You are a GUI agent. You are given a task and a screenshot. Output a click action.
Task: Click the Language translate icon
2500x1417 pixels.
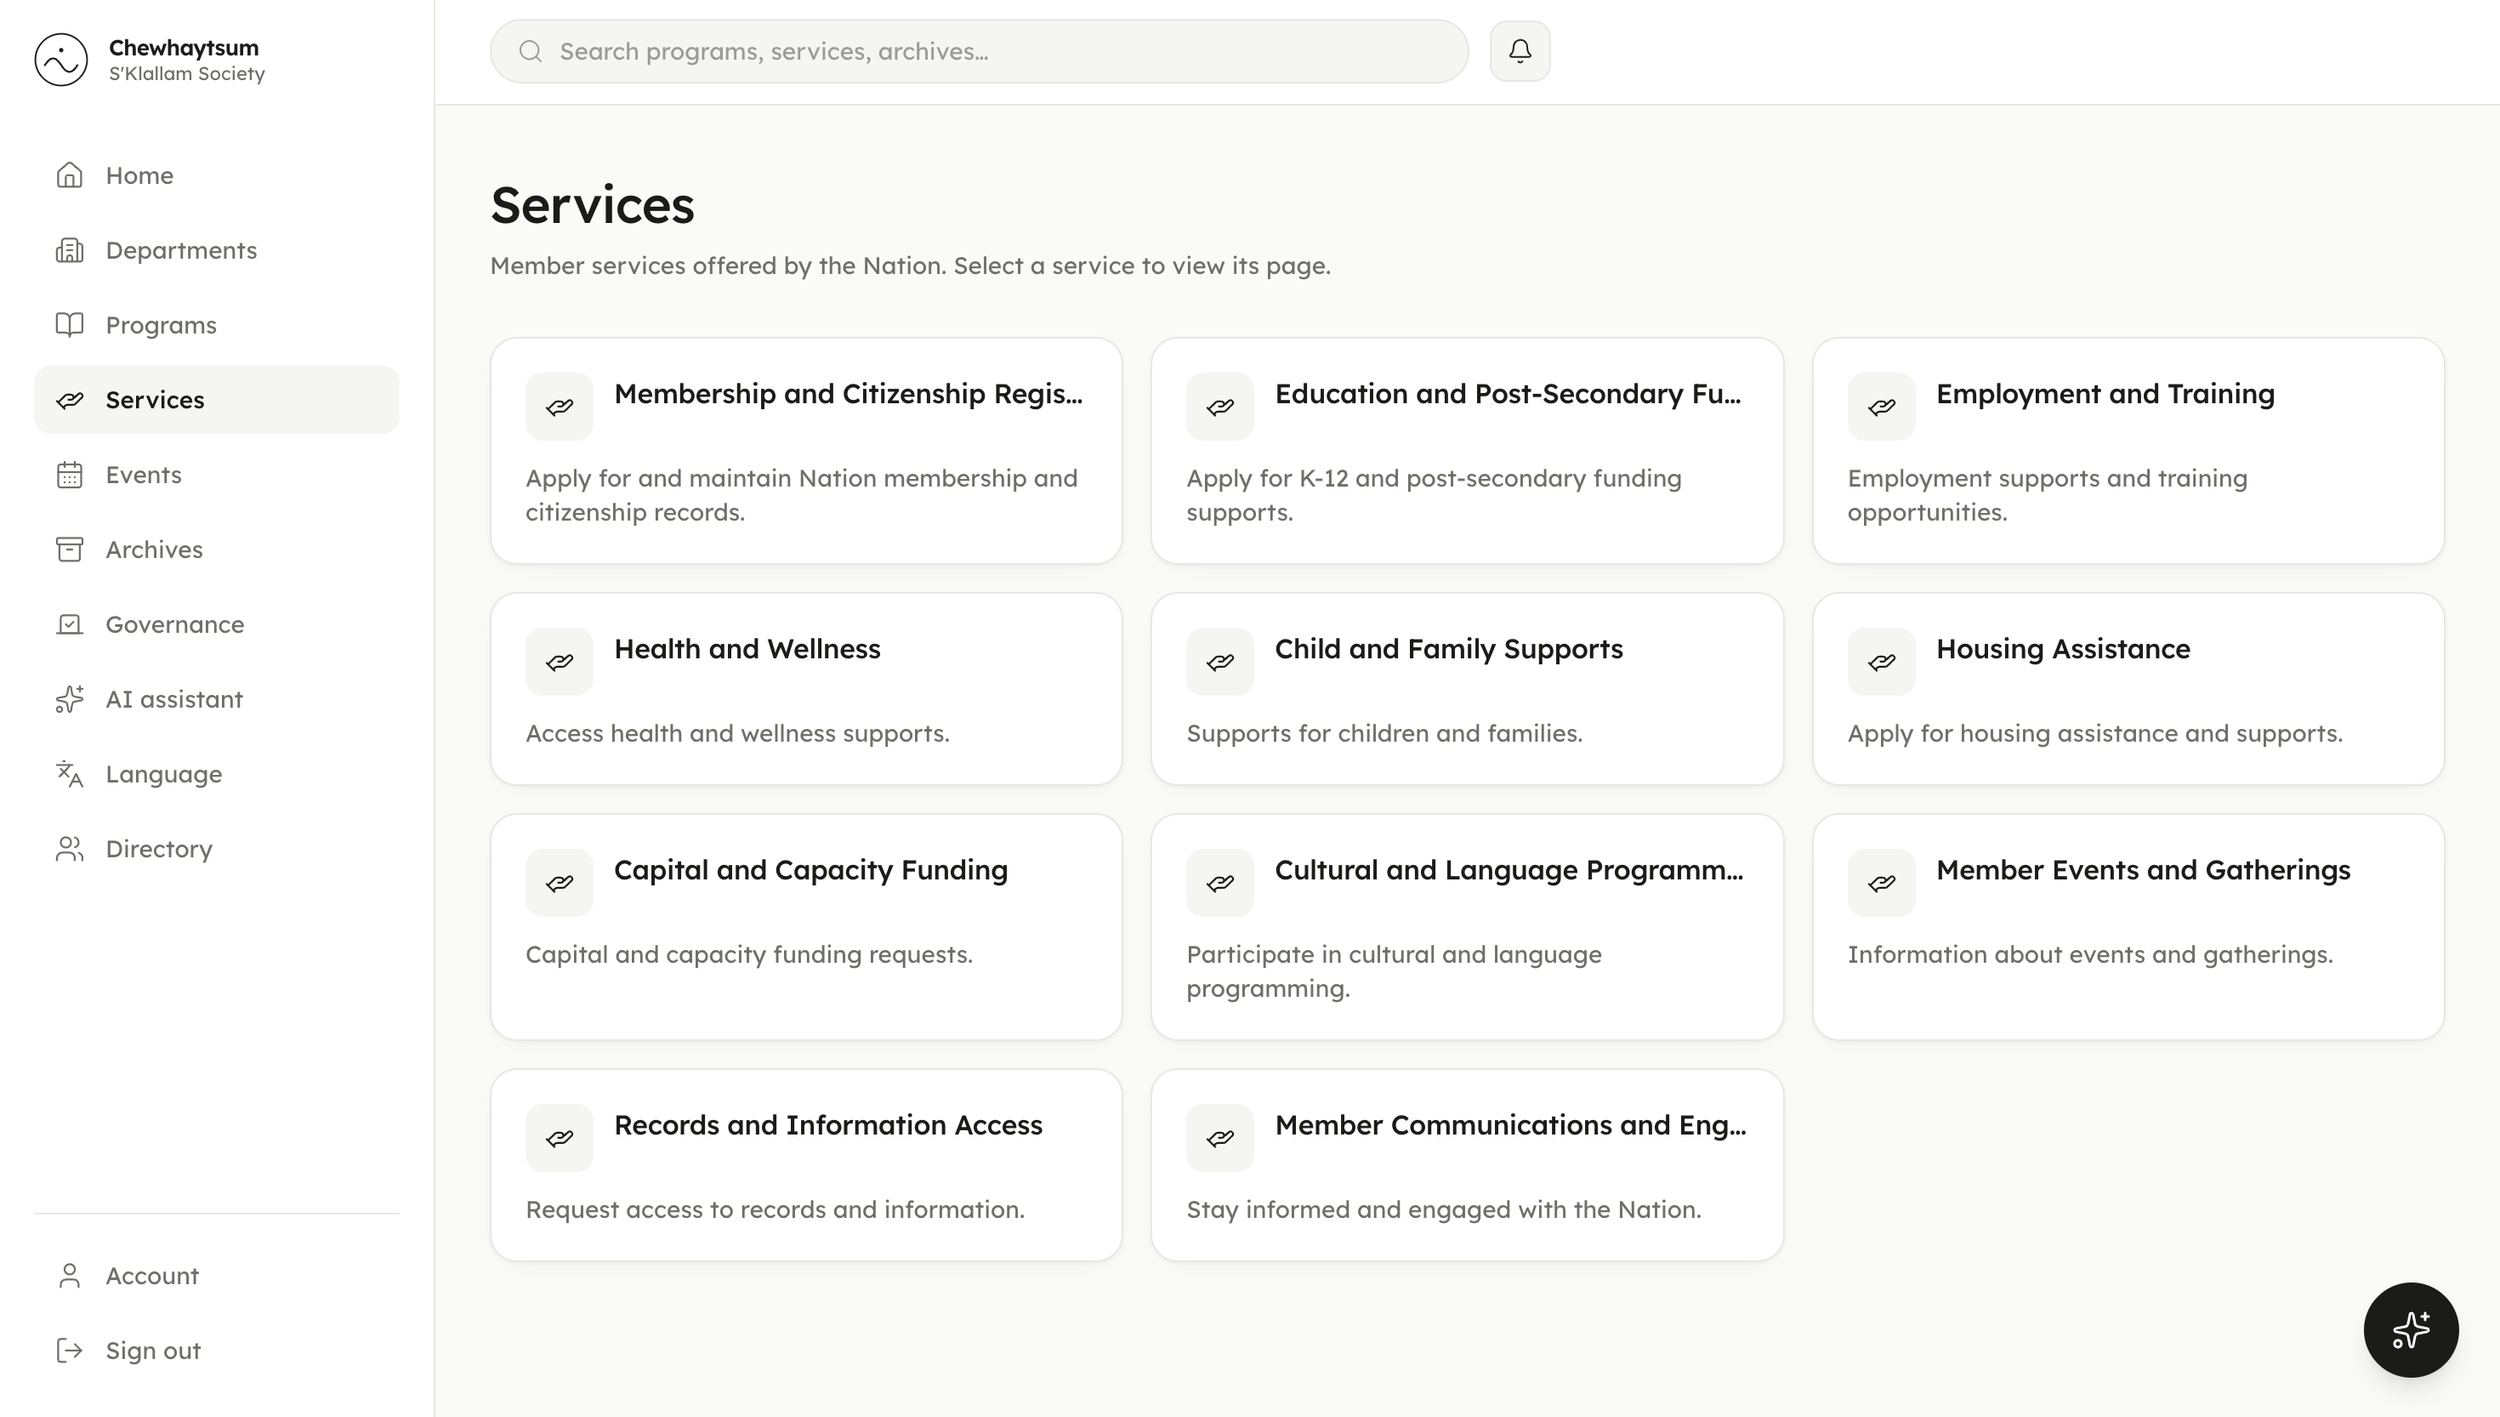[69, 774]
